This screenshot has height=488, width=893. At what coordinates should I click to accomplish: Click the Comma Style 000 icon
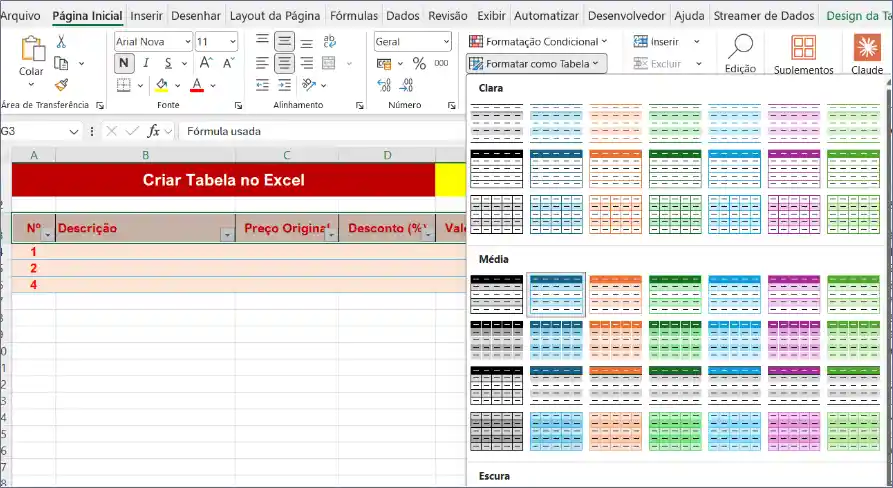(441, 63)
